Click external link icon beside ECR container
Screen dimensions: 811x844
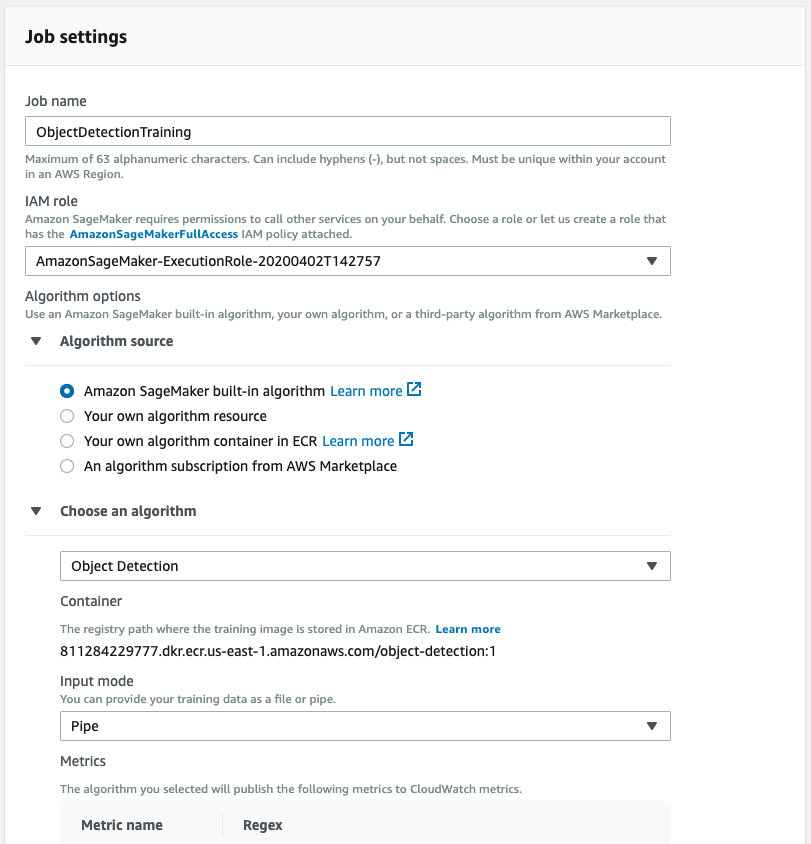pos(406,440)
